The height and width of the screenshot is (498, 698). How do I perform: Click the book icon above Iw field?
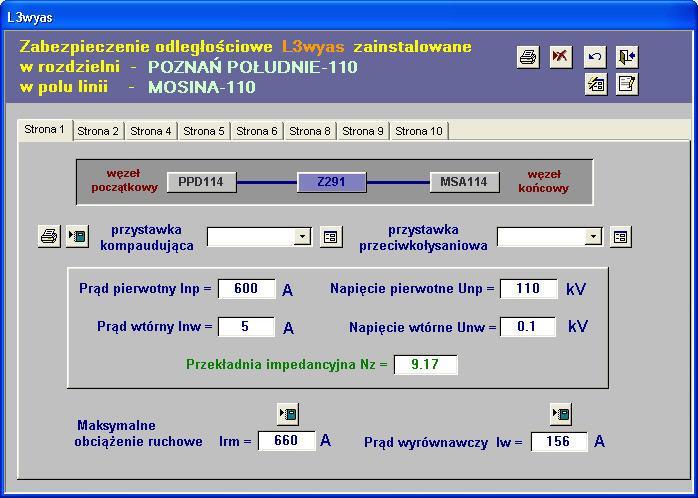pos(560,414)
